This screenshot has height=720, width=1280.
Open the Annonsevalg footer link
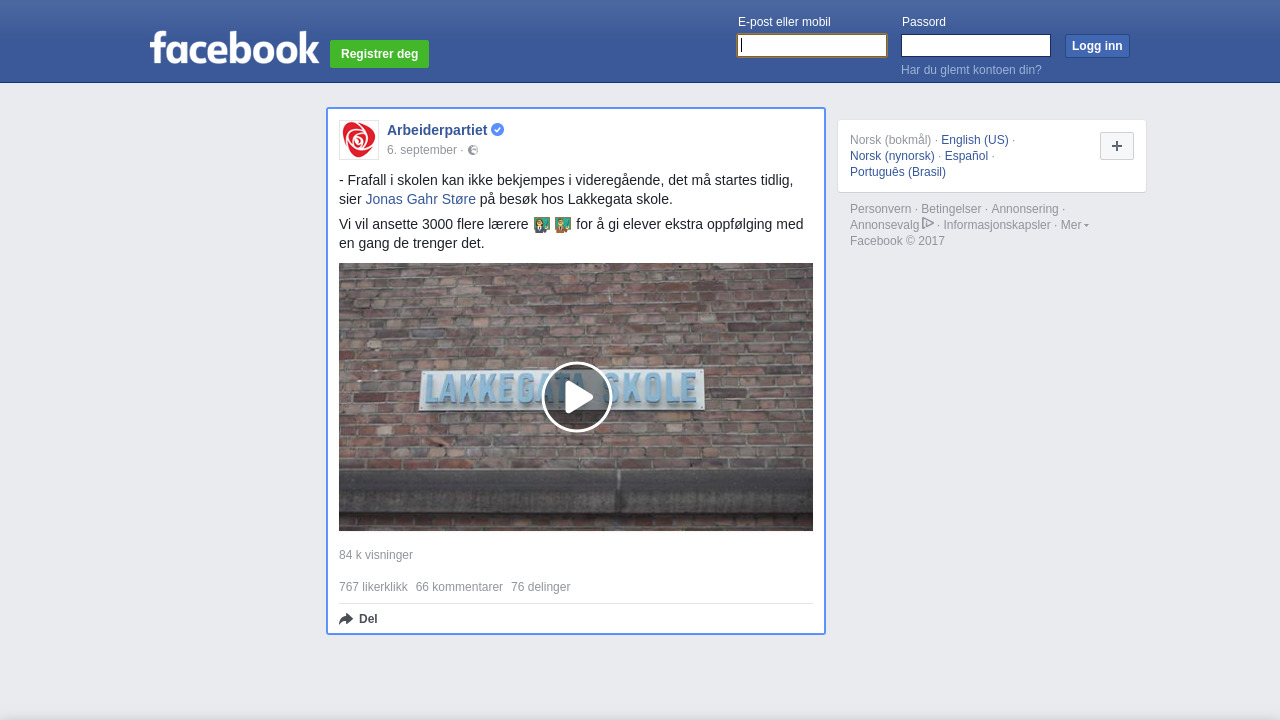(884, 225)
